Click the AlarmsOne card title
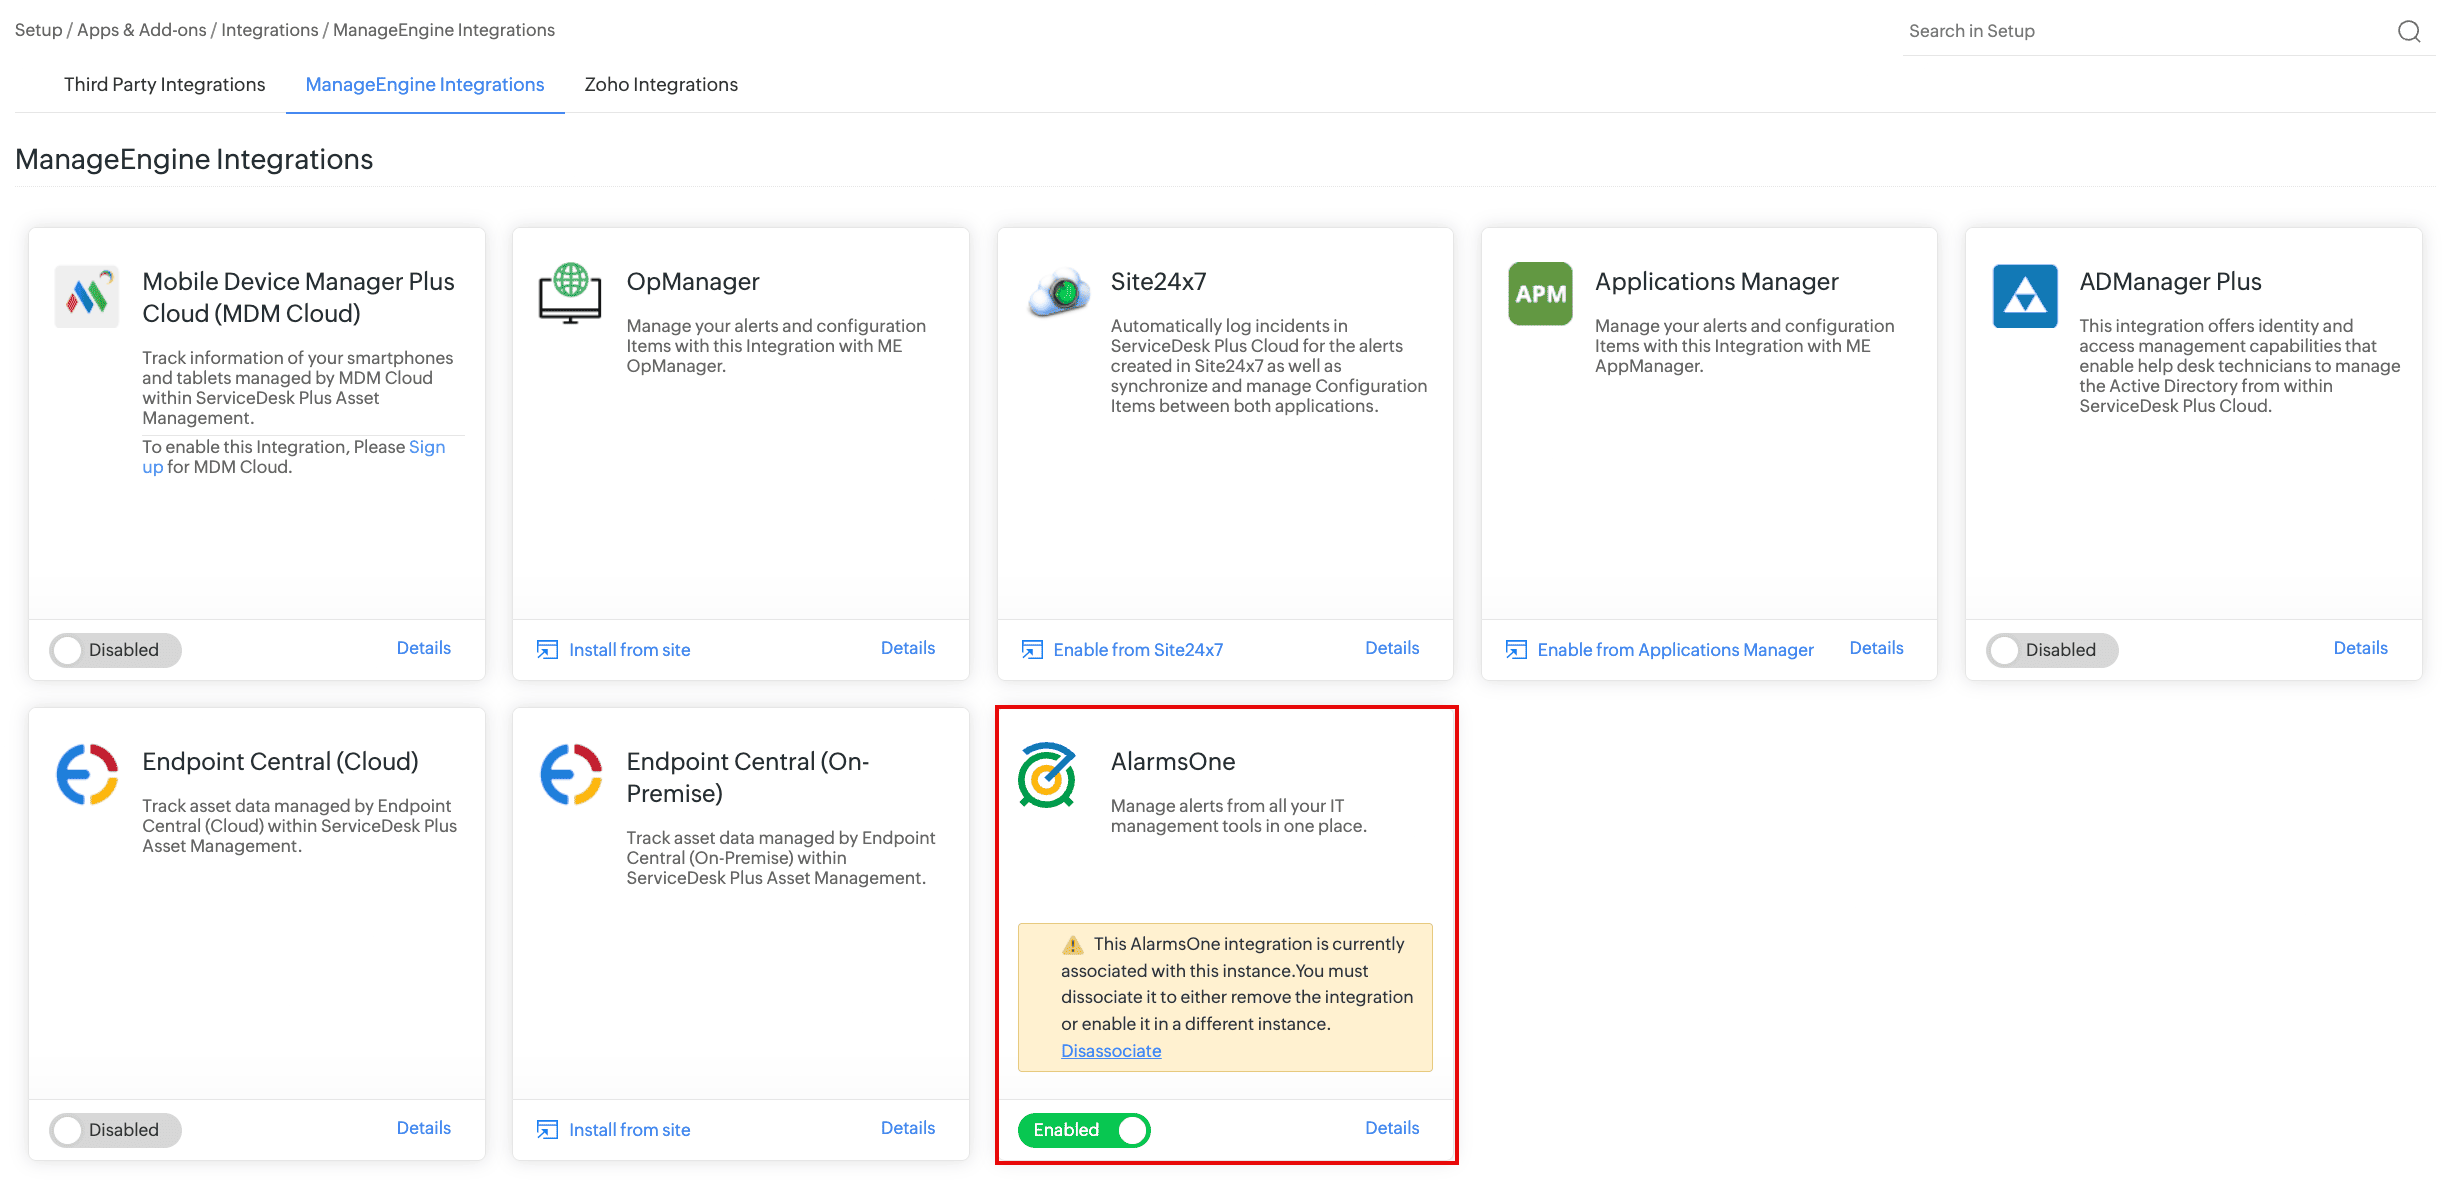 1173,762
